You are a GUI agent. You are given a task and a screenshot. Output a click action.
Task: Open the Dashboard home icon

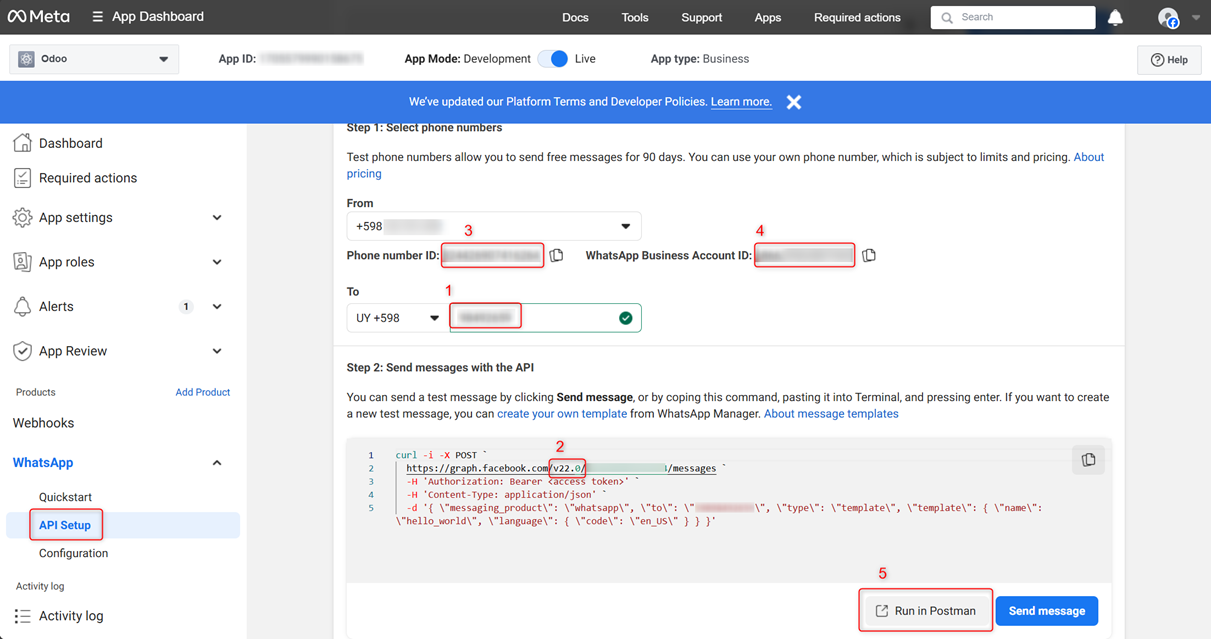22,143
